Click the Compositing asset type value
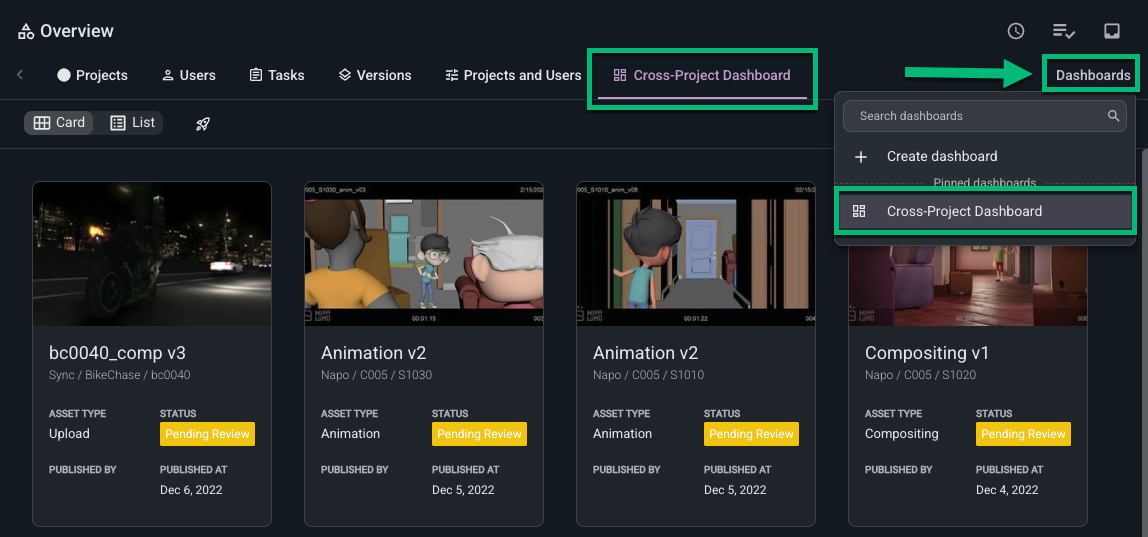Image resolution: width=1148 pixels, height=537 pixels. coord(901,434)
